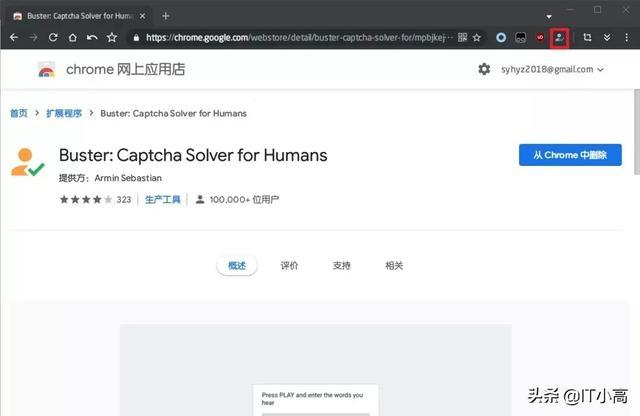
Task: Open the browser three-dot menu
Action: (x=627, y=38)
